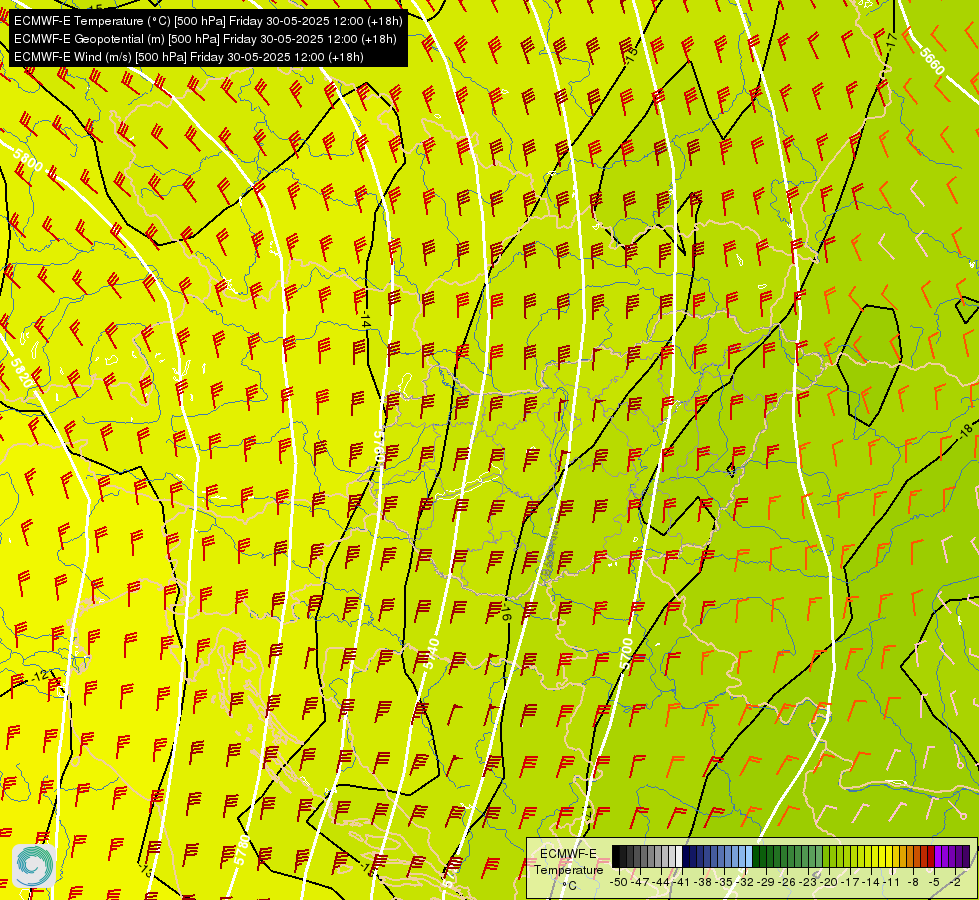Click the 5780 geopotential contour label

tap(242, 849)
